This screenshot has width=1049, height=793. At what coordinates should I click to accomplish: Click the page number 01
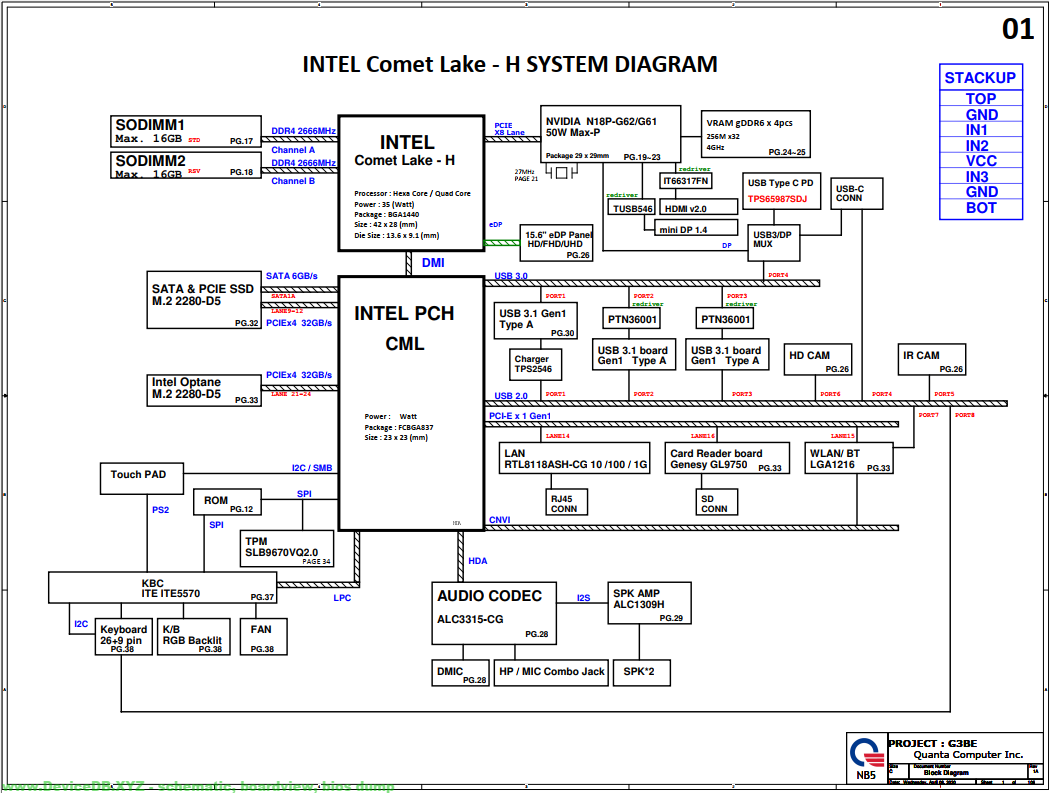pyautogui.click(x=1018, y=29)
